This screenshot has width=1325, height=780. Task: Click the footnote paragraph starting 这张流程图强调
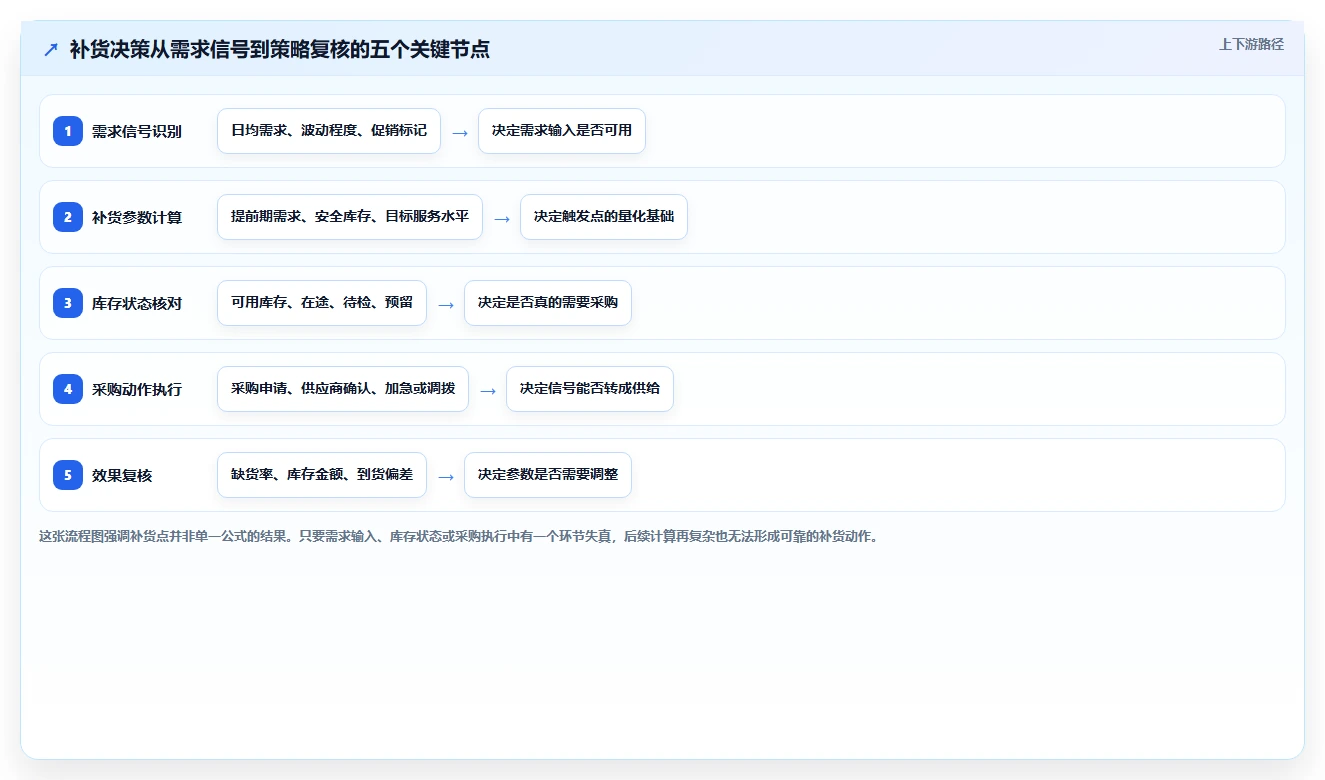coord(458,536)
